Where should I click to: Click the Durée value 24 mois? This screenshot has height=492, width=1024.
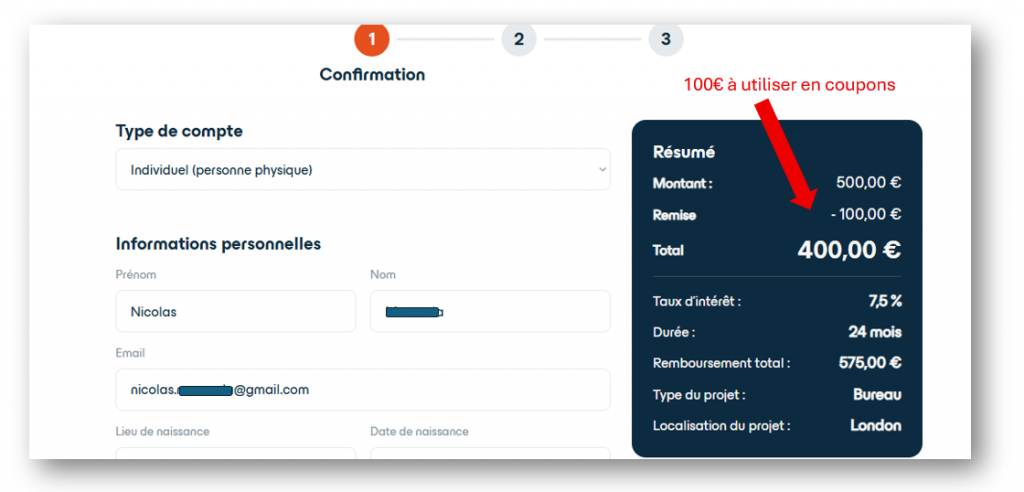click(875, 332)
